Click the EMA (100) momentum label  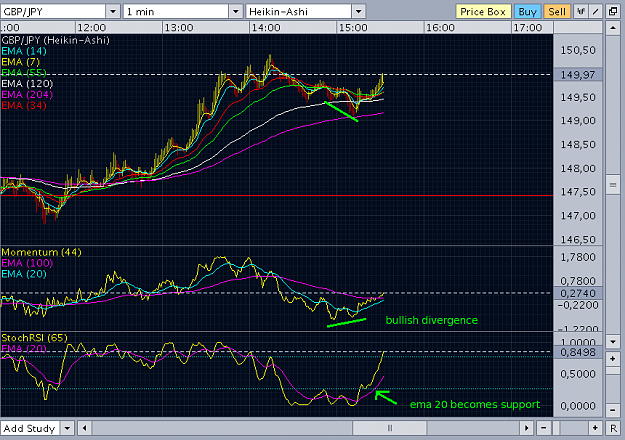27,263
